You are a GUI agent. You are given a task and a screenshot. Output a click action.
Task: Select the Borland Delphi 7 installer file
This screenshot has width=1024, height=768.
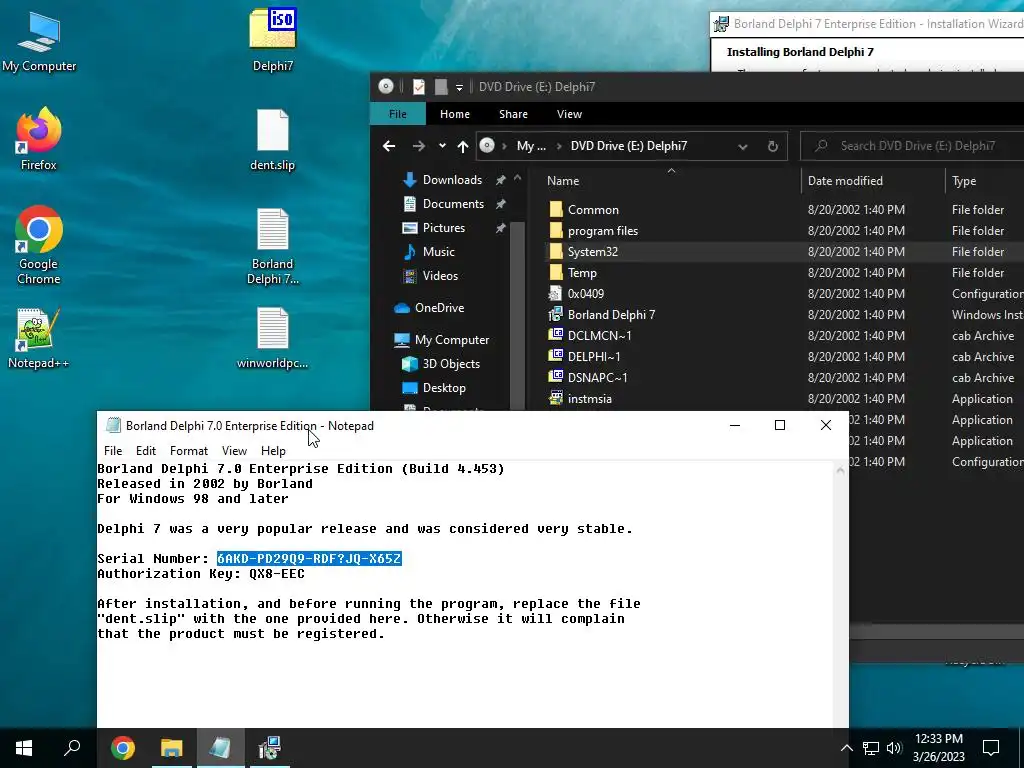[611, 315]
